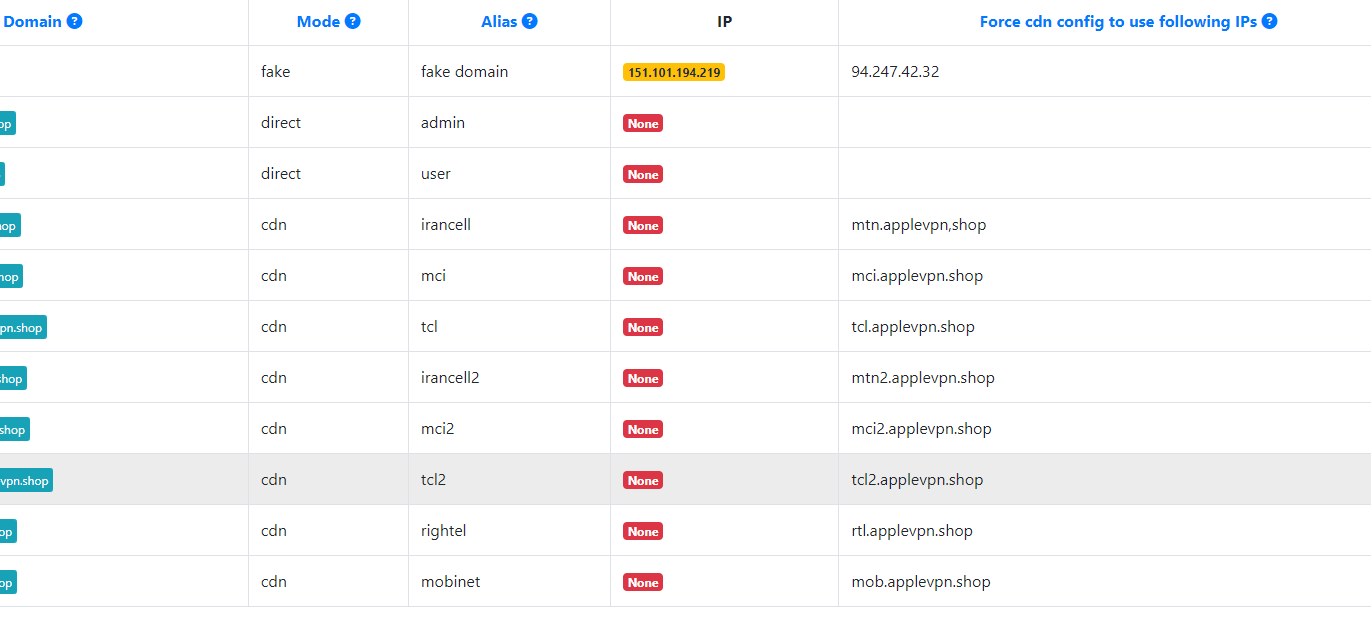Select 'cdn' mode in the tcl2 row
1371x622 pixels.
pos(274,479)
